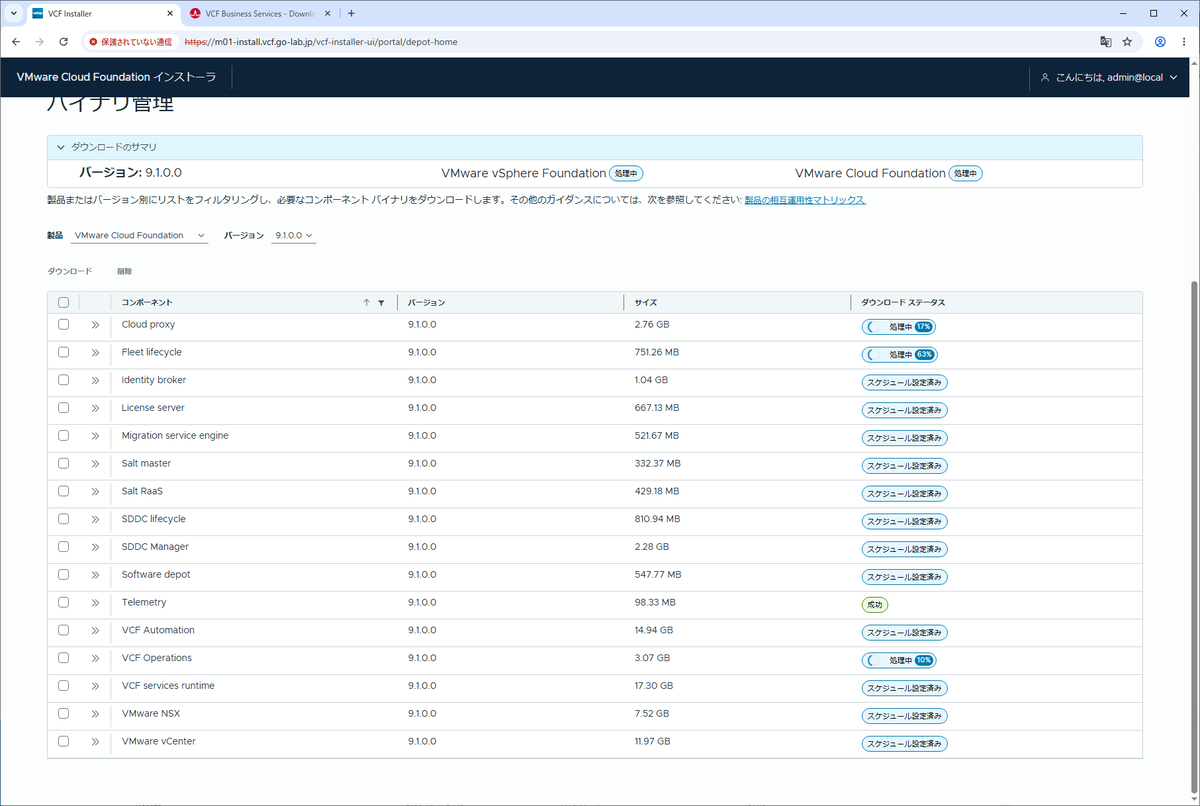The height and width of the screenshot is (806, 1200).
Task: Expand details for the VCF Operations row
Action: (x=95, y=658)
